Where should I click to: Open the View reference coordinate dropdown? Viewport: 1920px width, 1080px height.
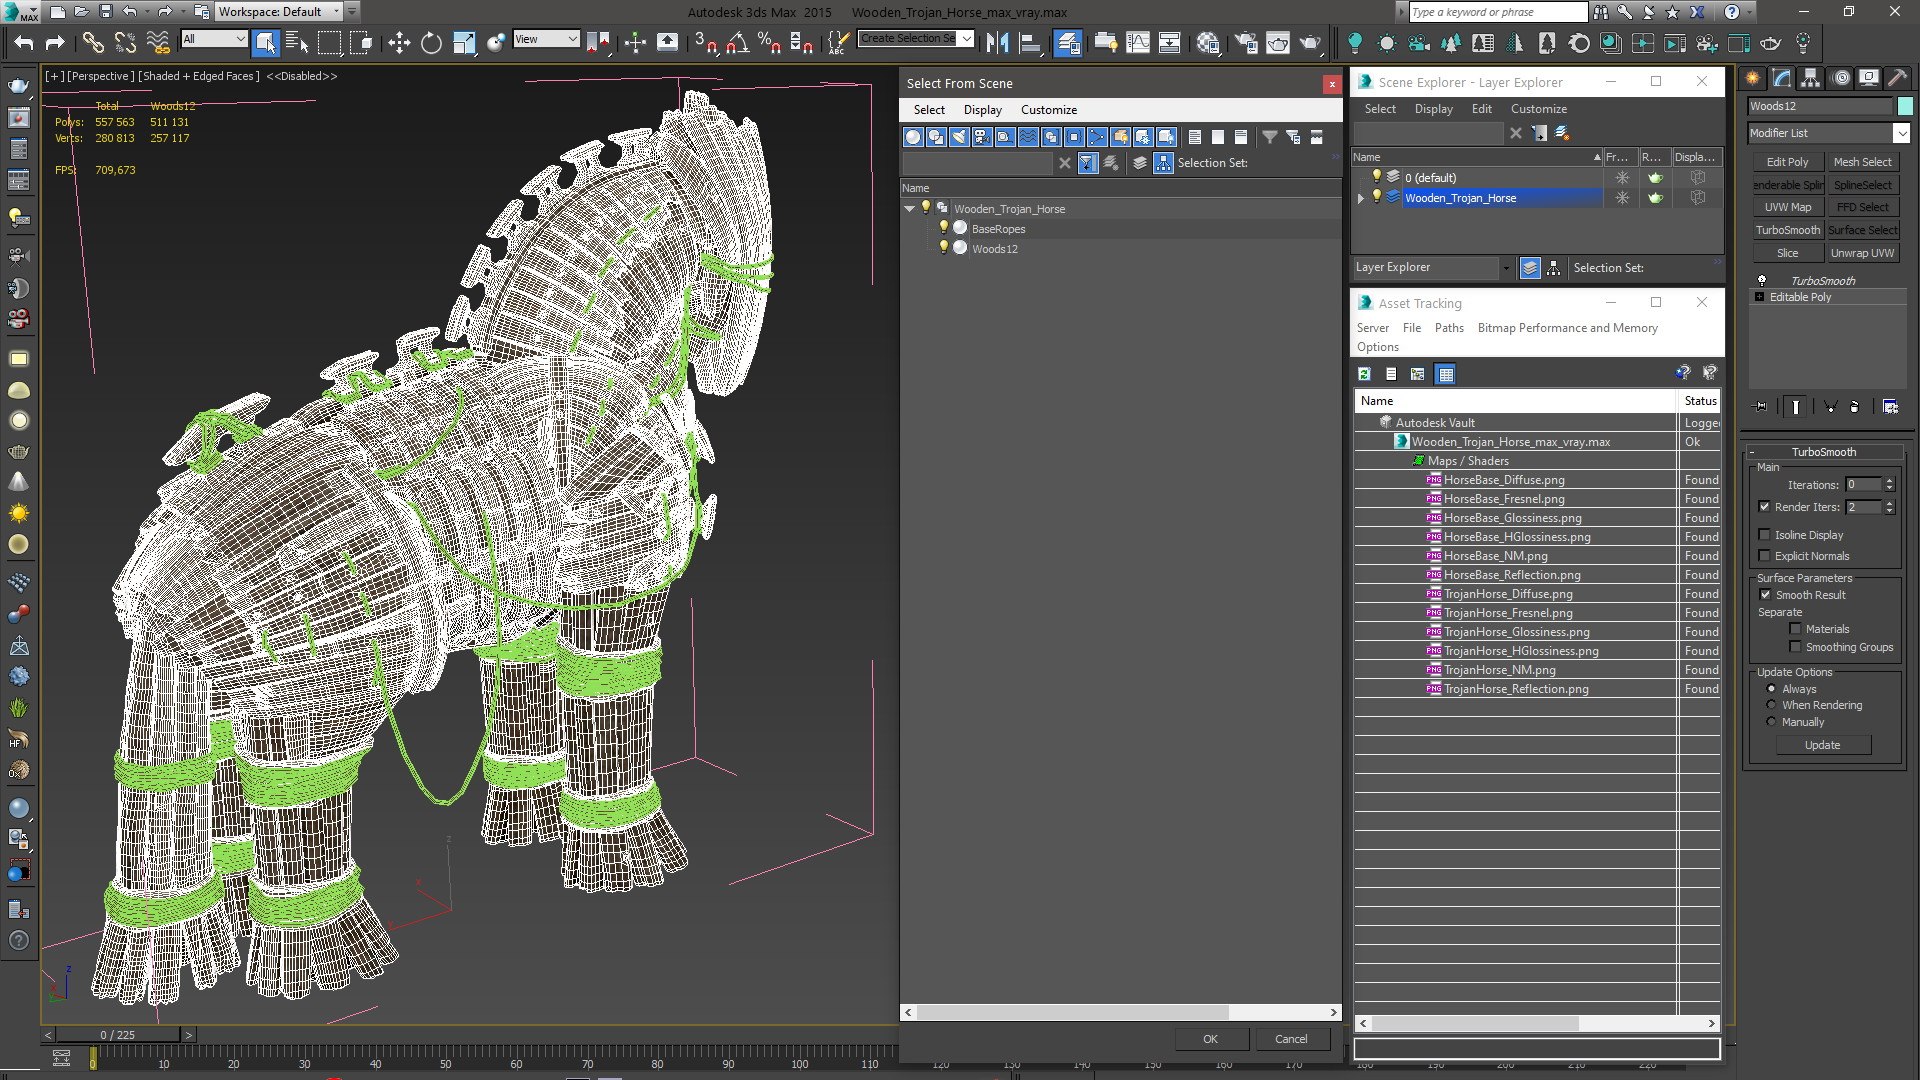click(546, 39)
